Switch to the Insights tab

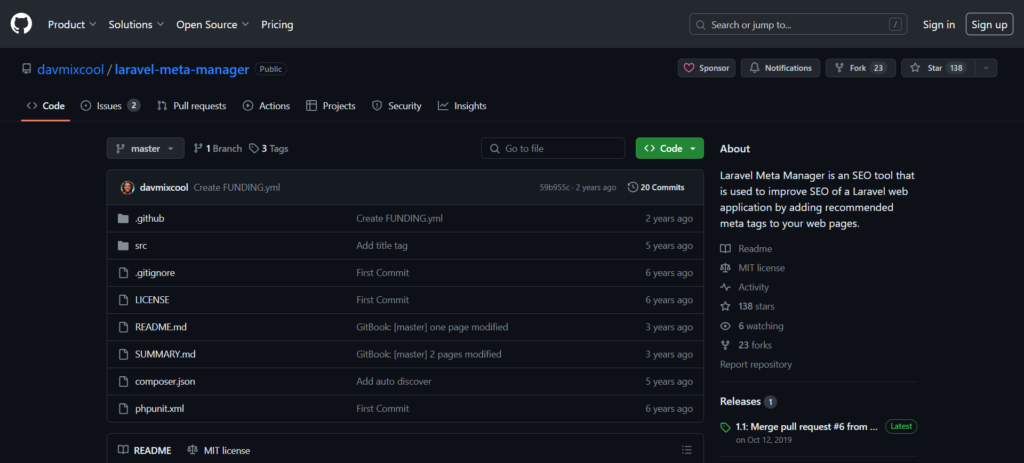click(x=462, y=106)
